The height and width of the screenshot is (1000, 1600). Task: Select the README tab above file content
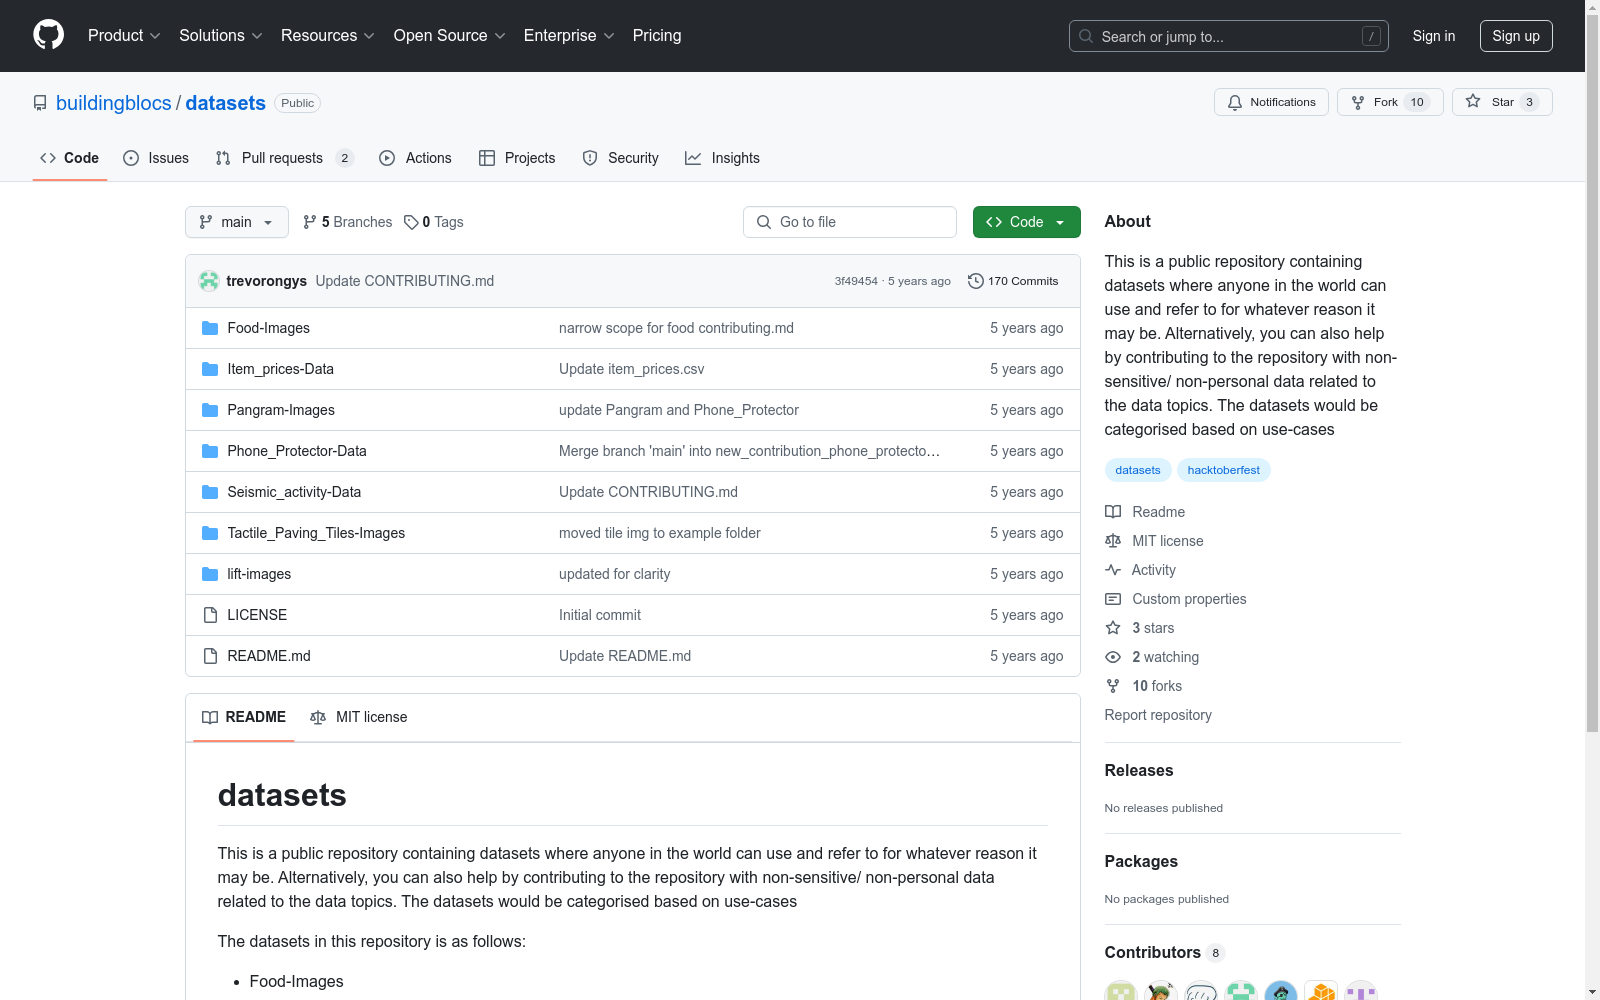(x=244, y=717)
